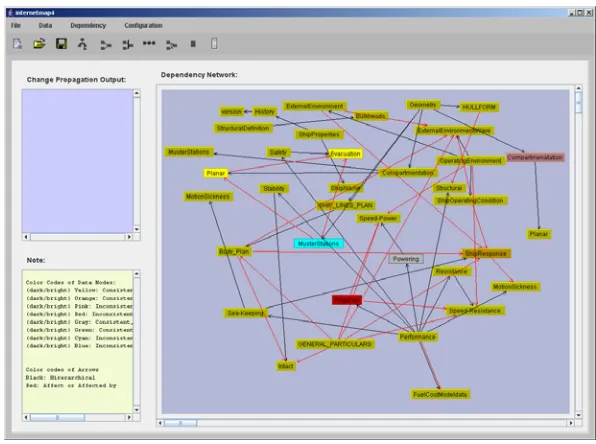Open the File menu
The width and height of the screenshot is (596, 444).
pos(16,25)
